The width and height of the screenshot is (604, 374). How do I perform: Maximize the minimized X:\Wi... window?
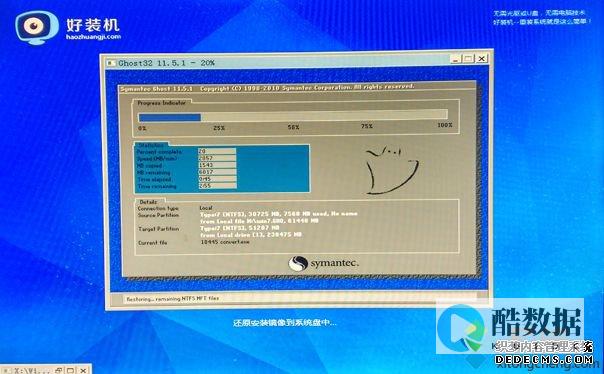click(x=70, y=371)
